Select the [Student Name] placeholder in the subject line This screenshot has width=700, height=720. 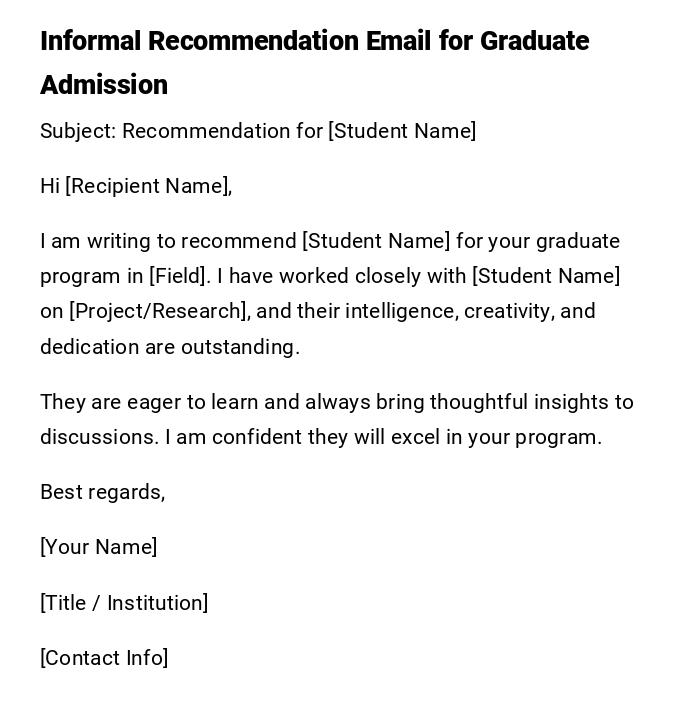point(402,131)
